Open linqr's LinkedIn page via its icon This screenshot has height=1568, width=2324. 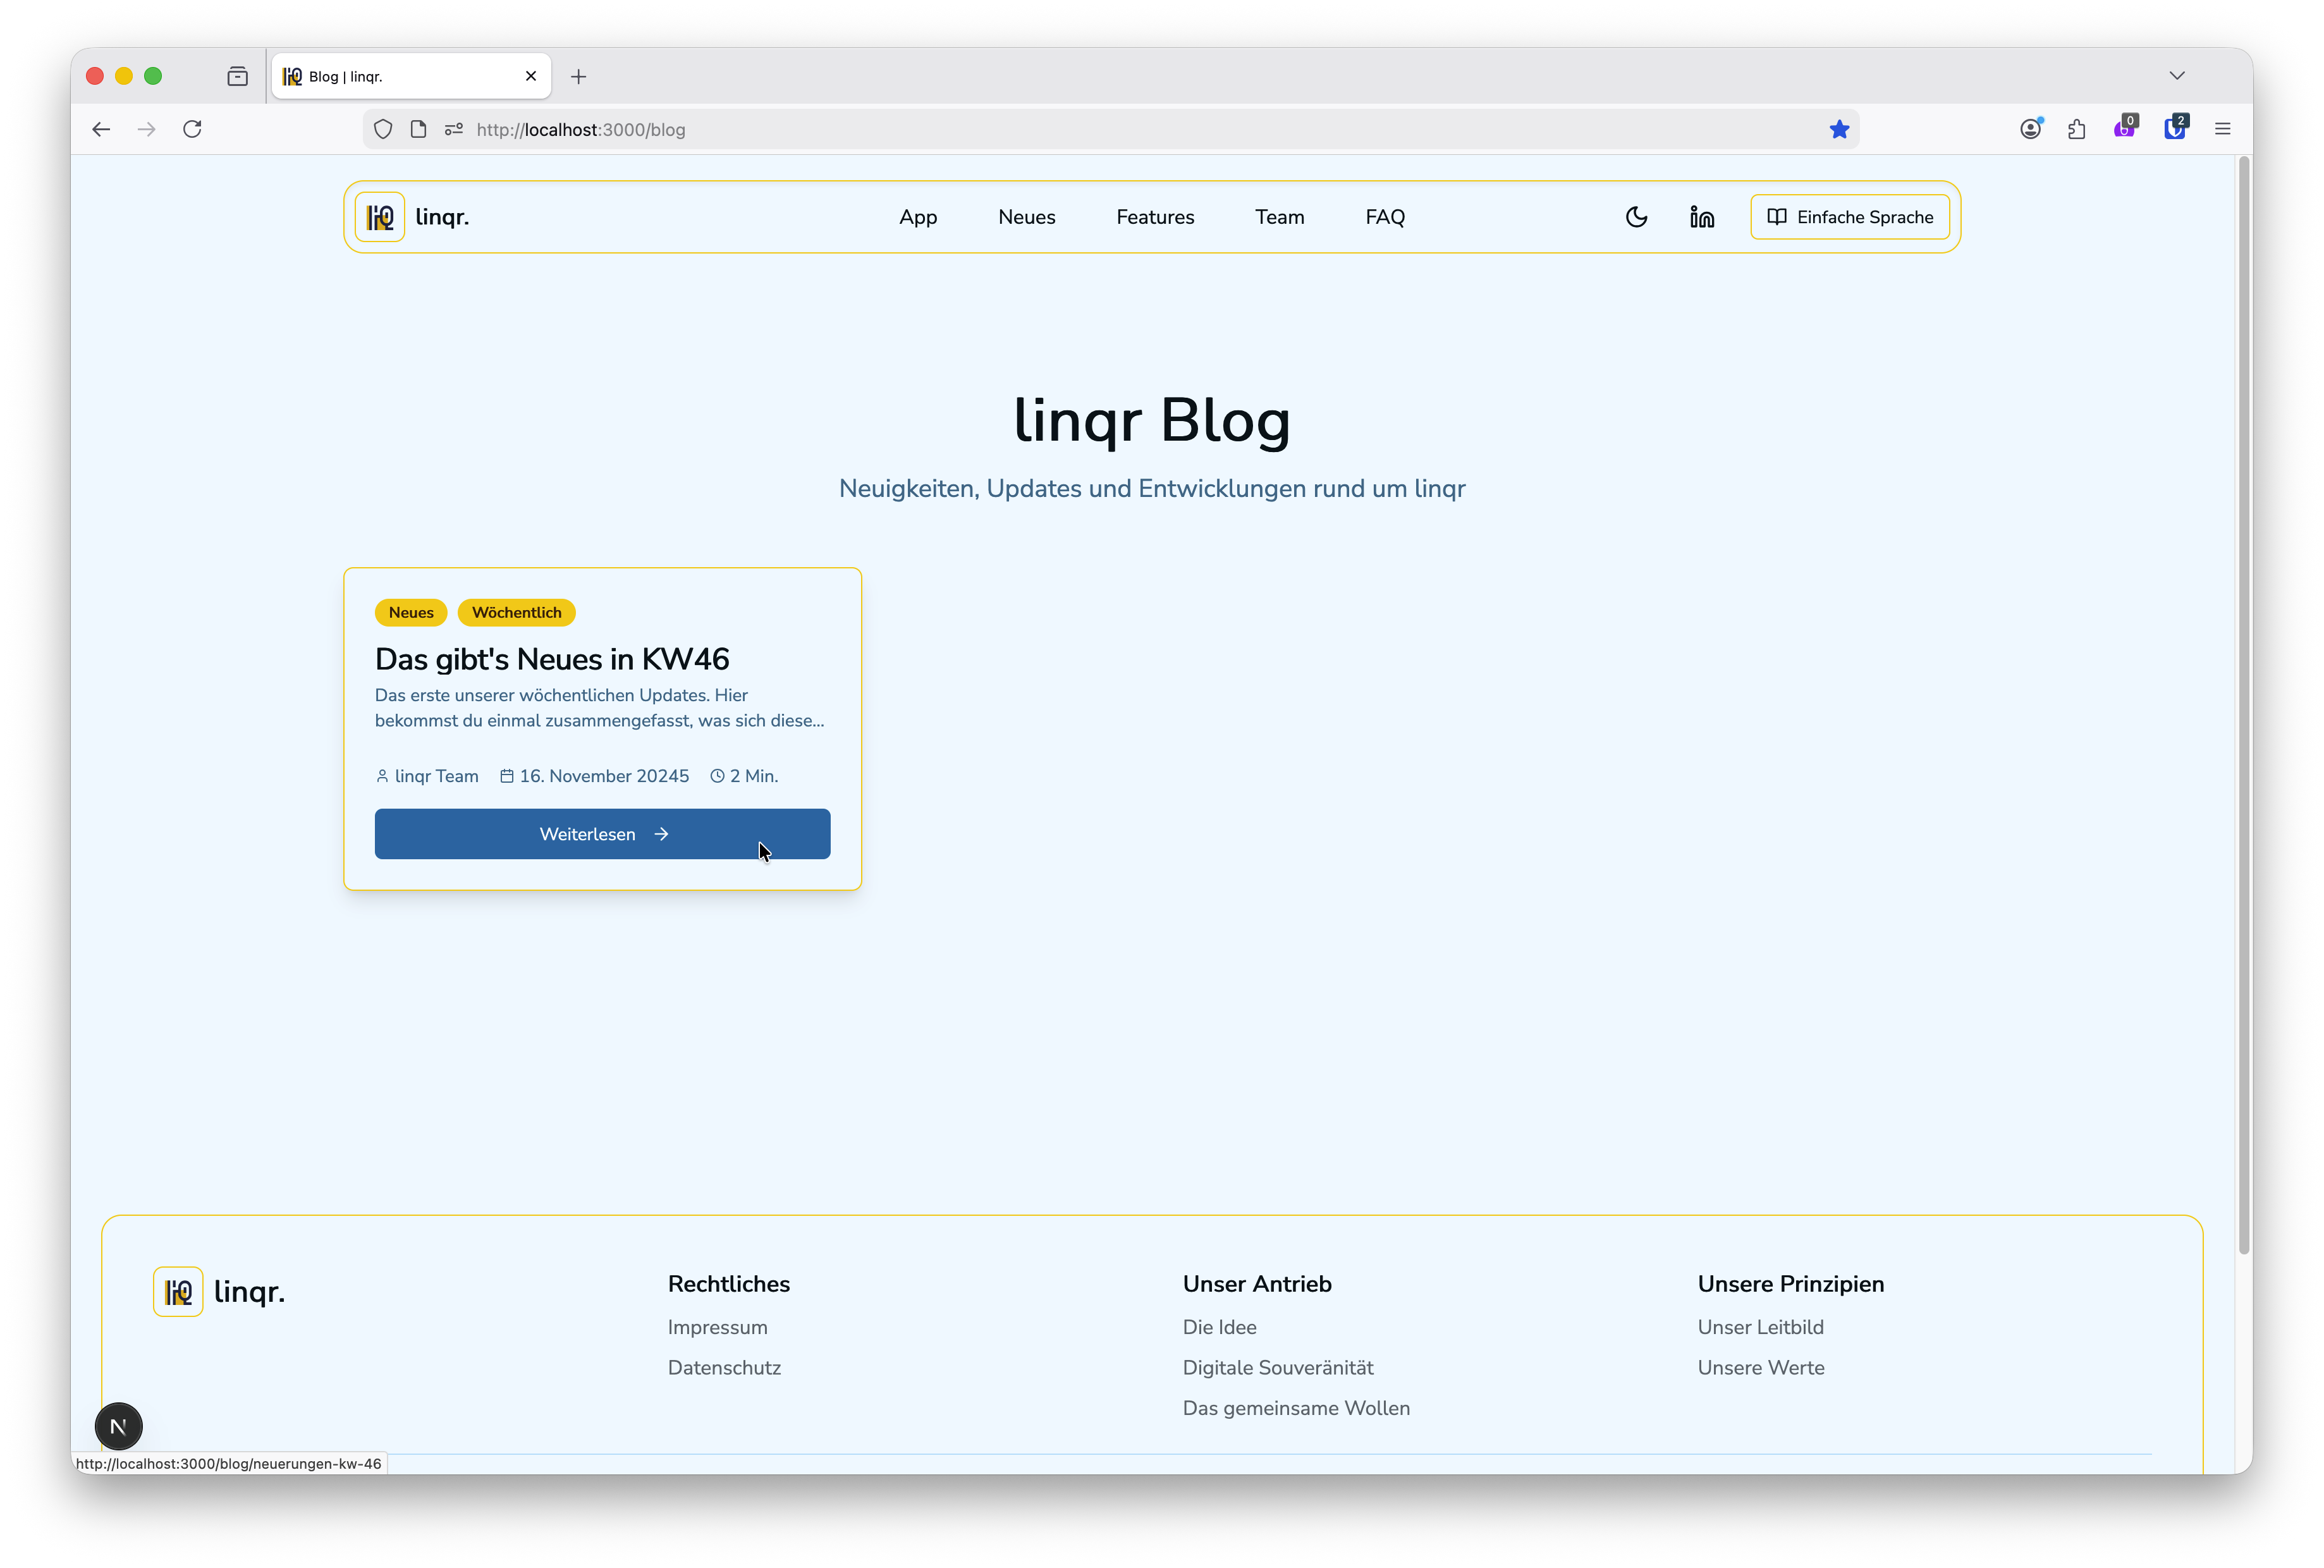pyautogui.click(x=1702, y=216)
